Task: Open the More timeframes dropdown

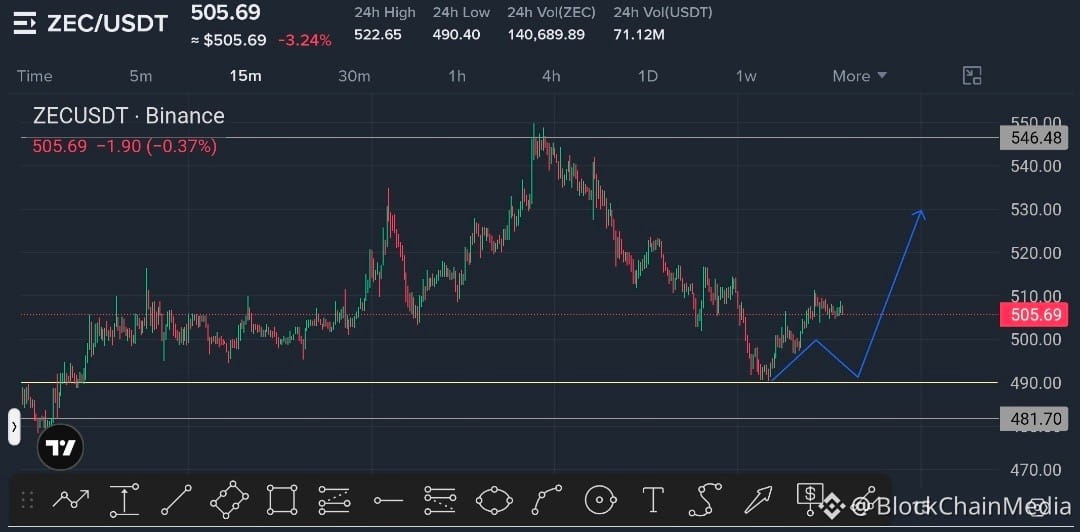Action: pos(860,76)
